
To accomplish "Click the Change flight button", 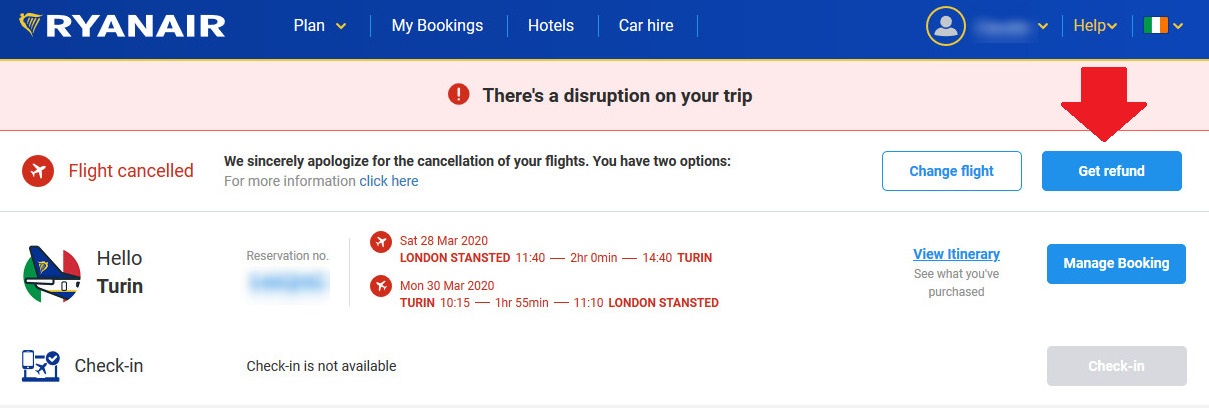I will [951, 171].
